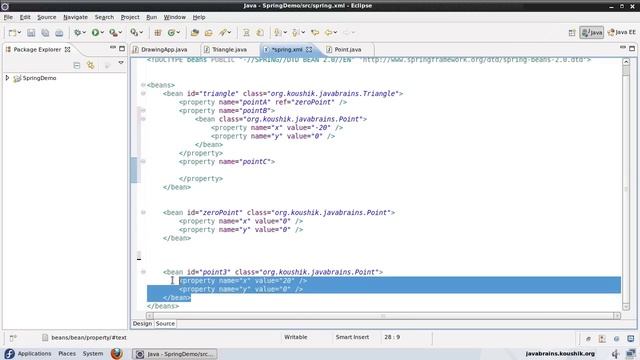Open the File menu
The height and width of the screenshot is (360, 640).
click(x=8, y=17)
